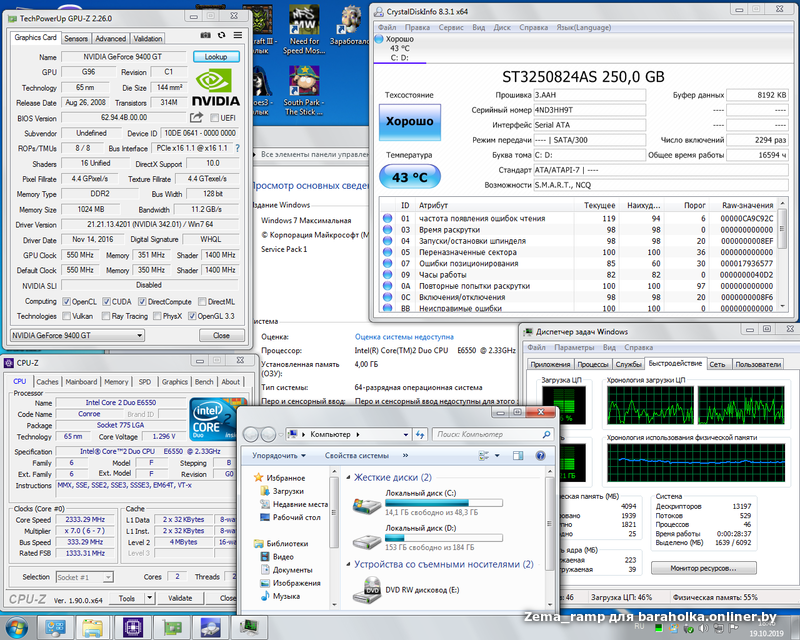Toggle UEFI checkbox in GPU-Z

[x=214, y=118]
